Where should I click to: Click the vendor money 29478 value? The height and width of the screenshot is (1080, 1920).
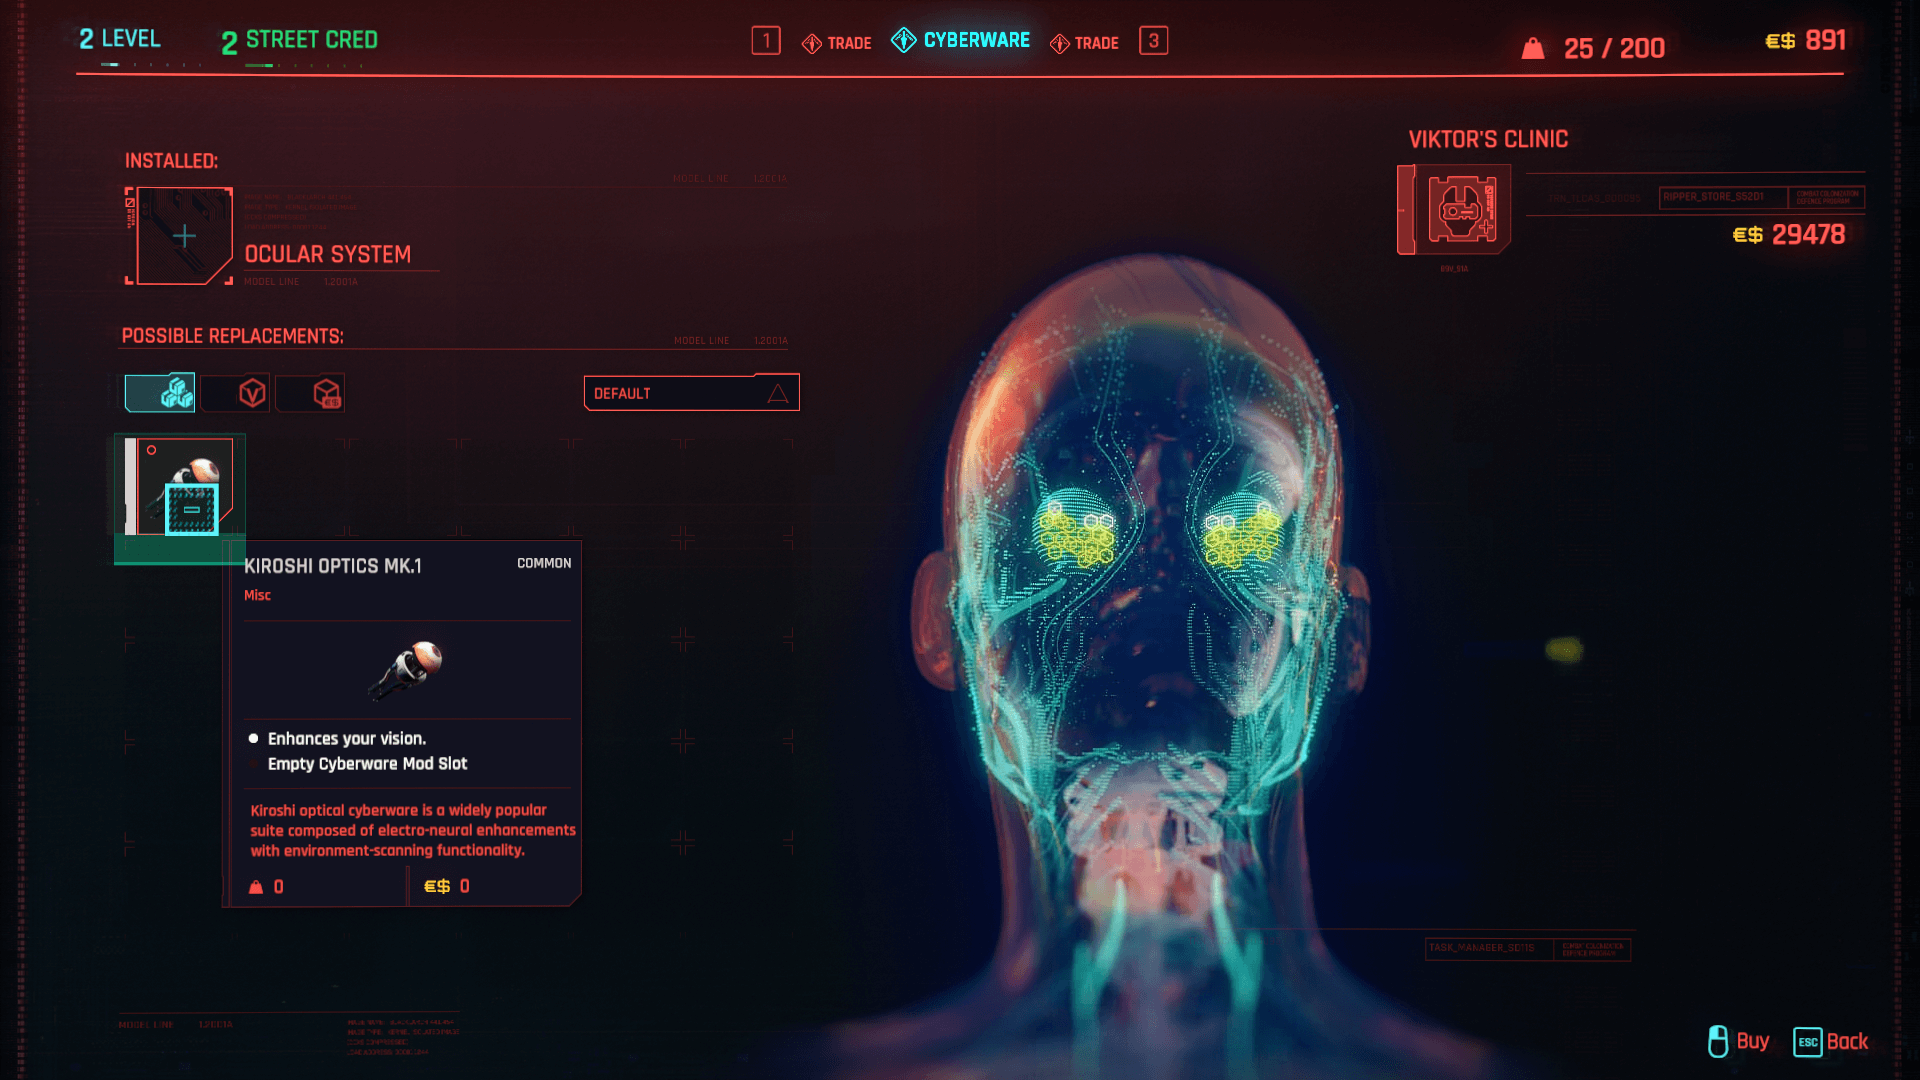coord(1808,235)
